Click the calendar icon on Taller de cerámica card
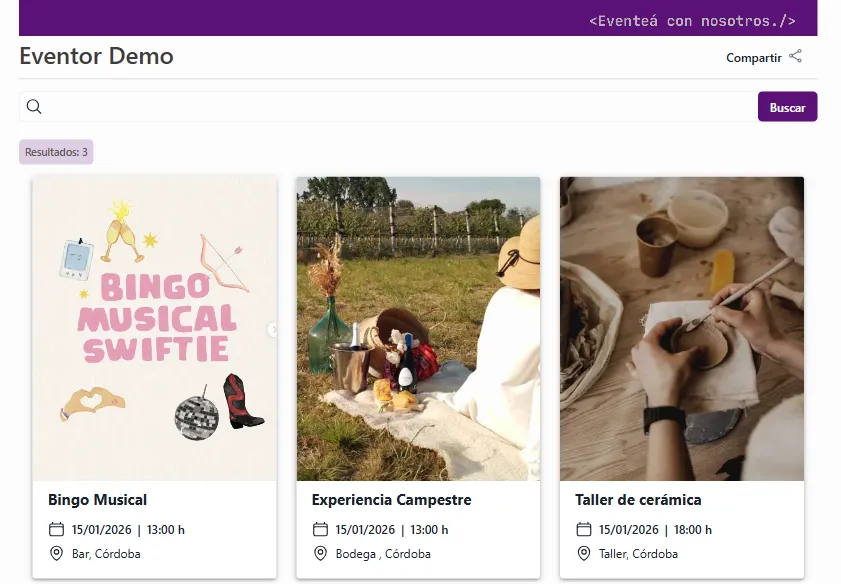This screenshot has height=584, width=841. click(x=584, y=529)
